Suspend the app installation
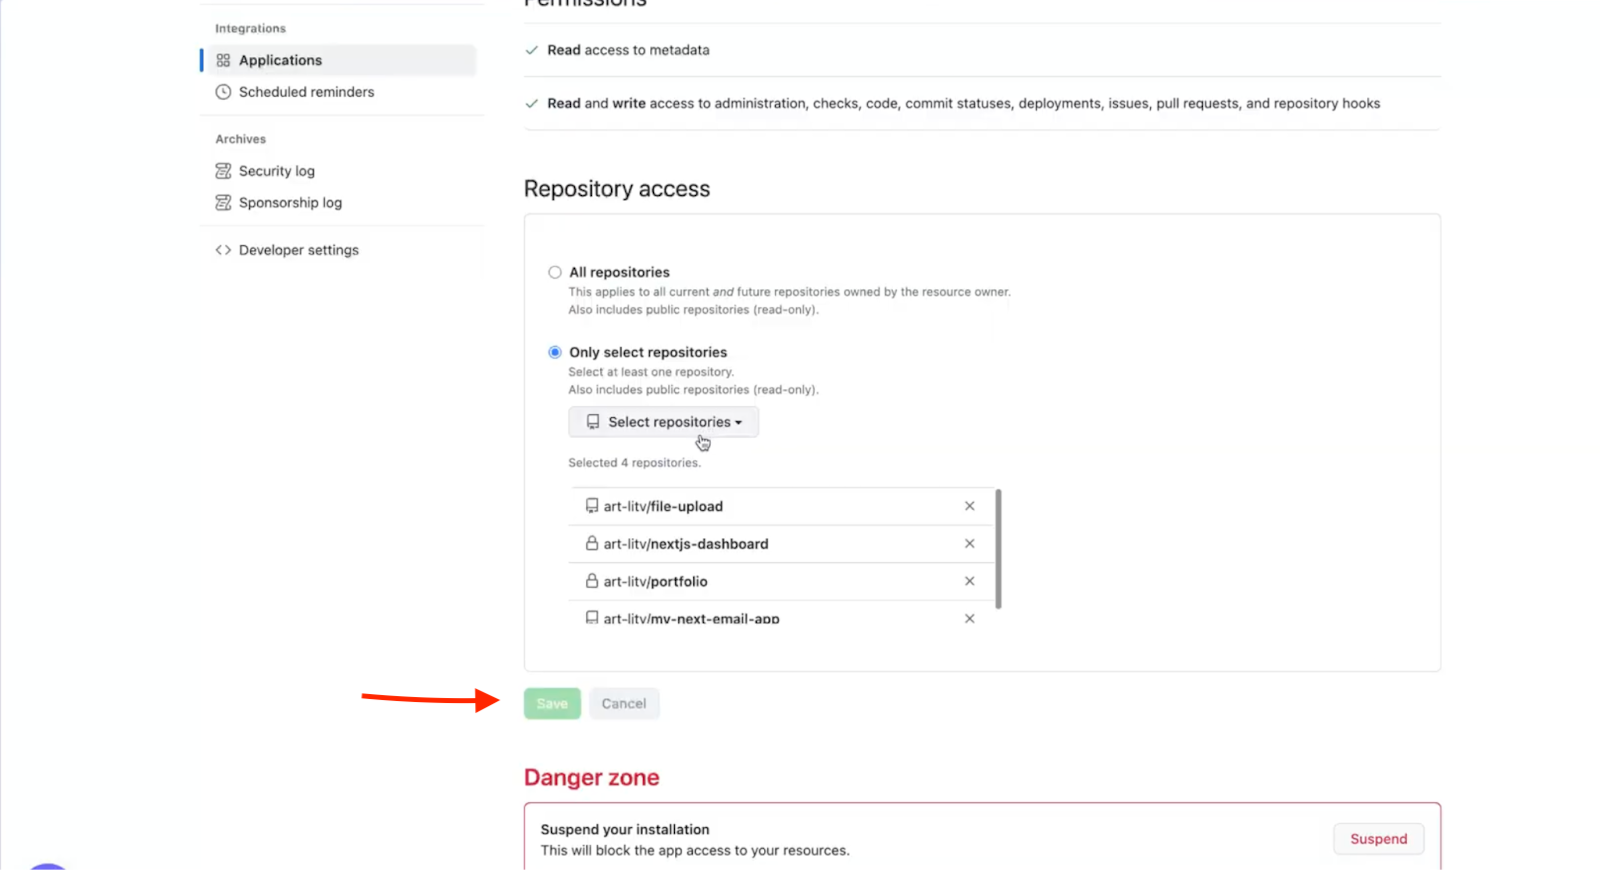This screenshot has height=870, width=1600. click(x=1378, y=839)
